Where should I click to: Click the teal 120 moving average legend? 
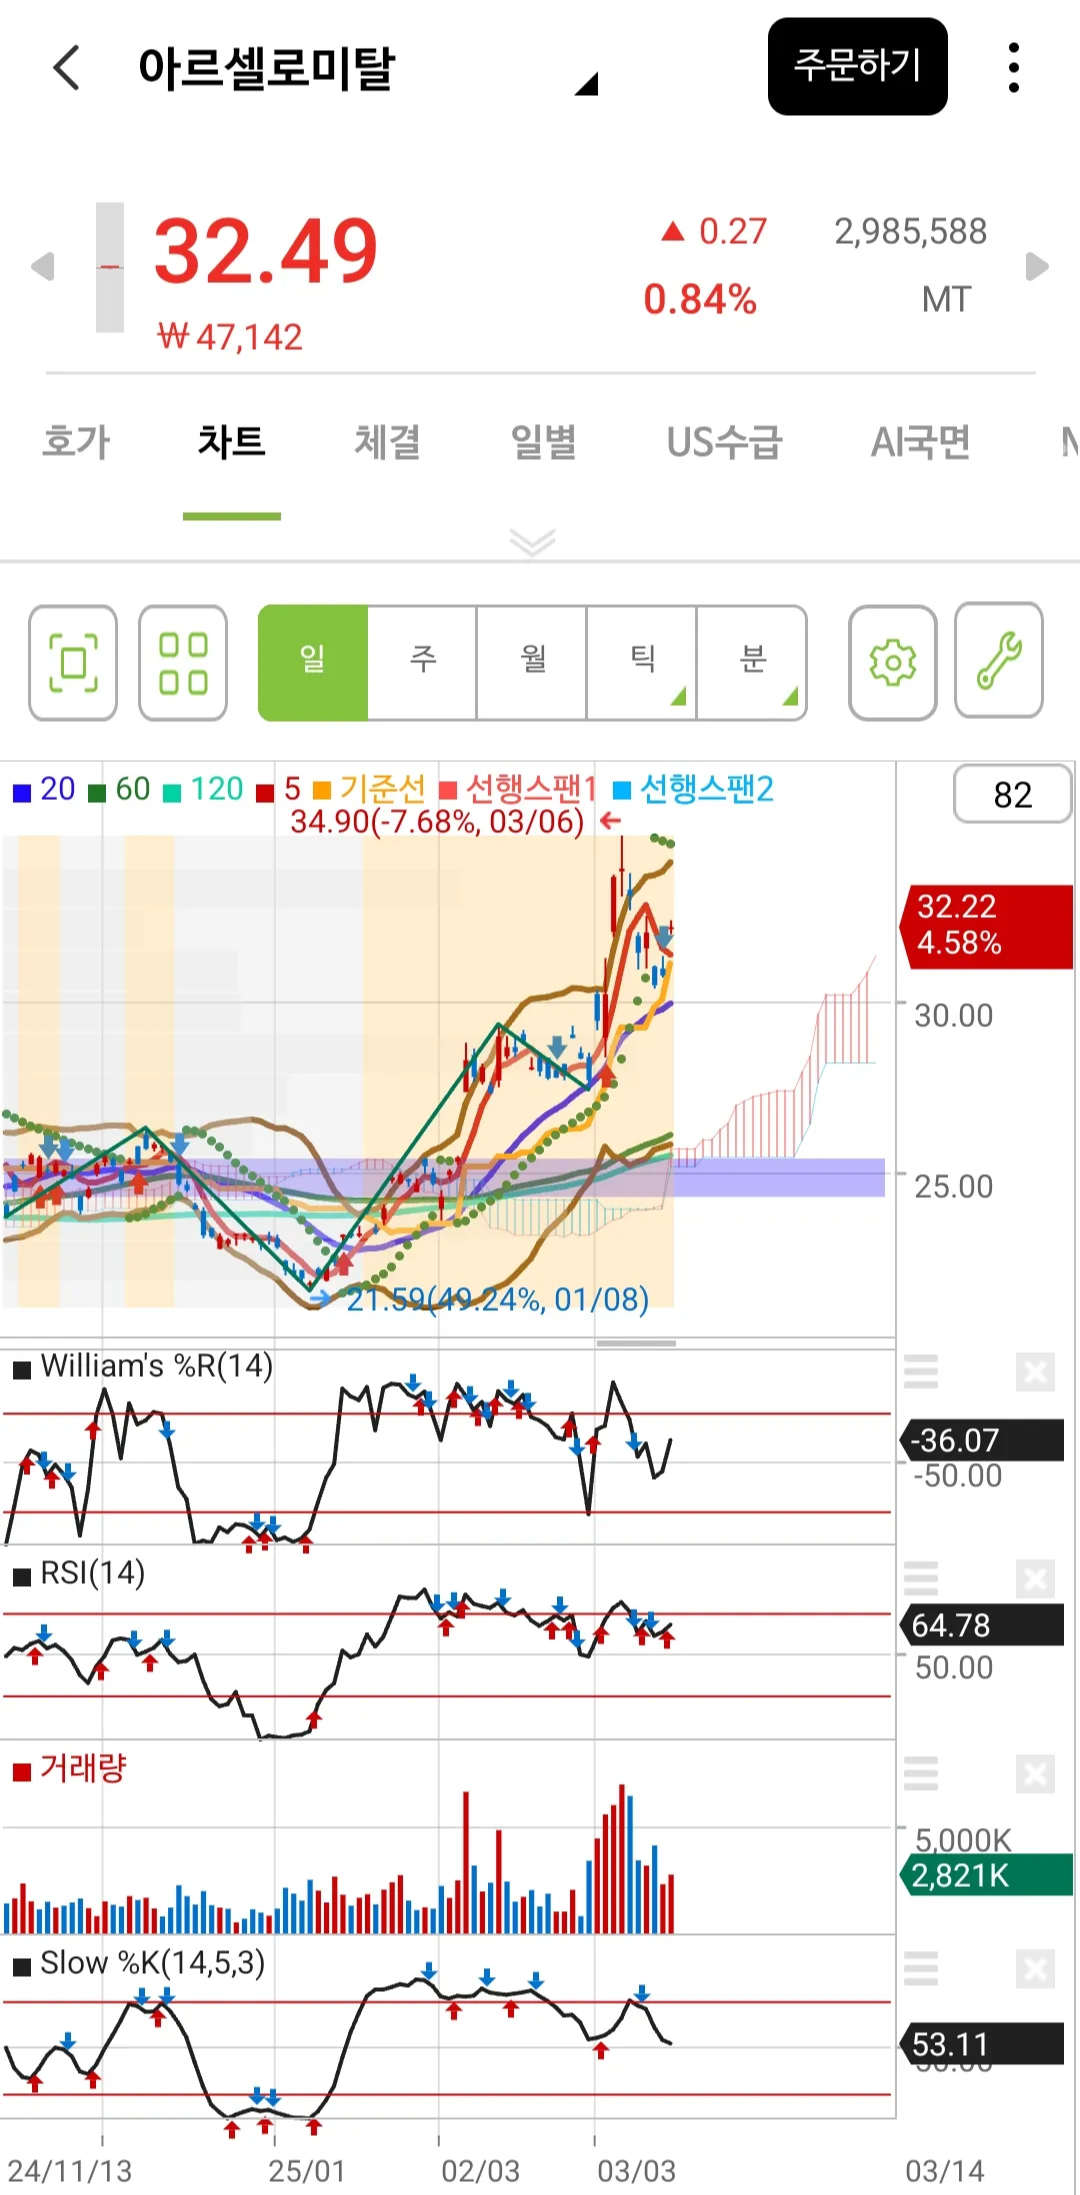tap(204, 789)
